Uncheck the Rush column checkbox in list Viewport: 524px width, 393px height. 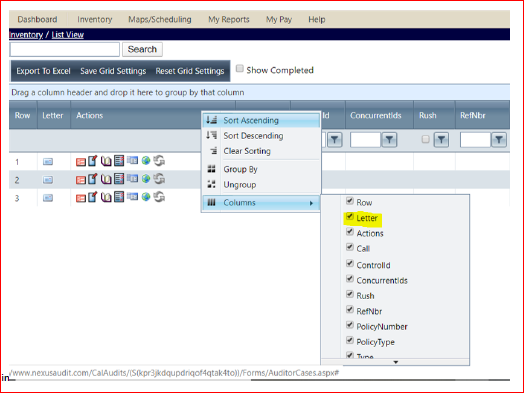coord(350,294)
